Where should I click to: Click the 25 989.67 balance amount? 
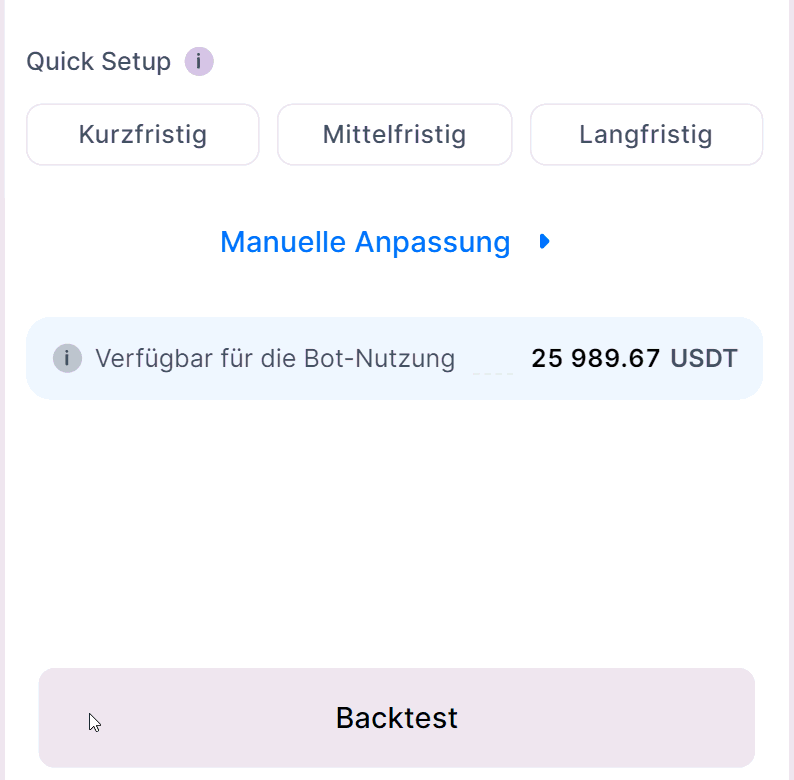click(x=595, y=358)
